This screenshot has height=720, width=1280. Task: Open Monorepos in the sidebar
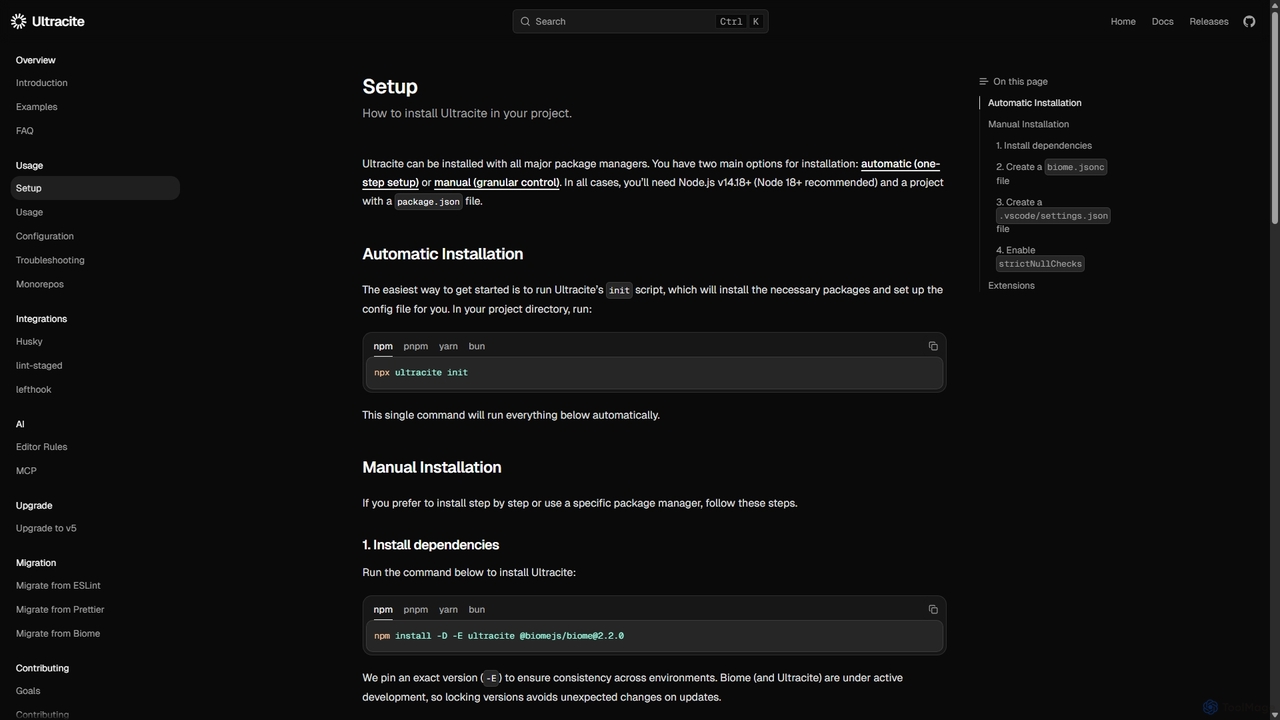click(x=40, y=284)
